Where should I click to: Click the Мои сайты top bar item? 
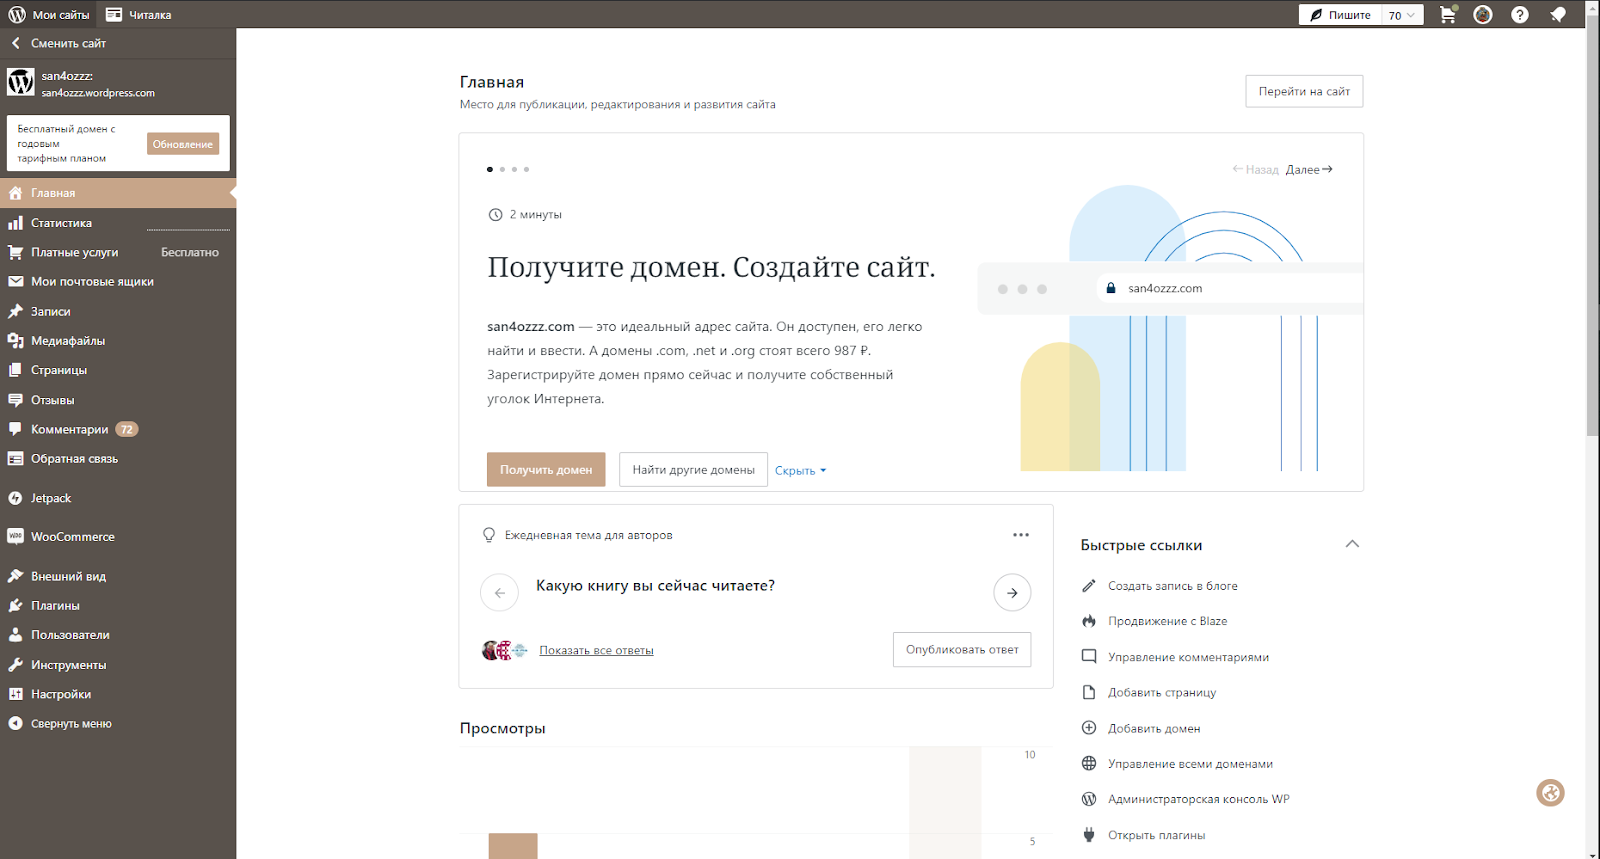click(49, 15)
